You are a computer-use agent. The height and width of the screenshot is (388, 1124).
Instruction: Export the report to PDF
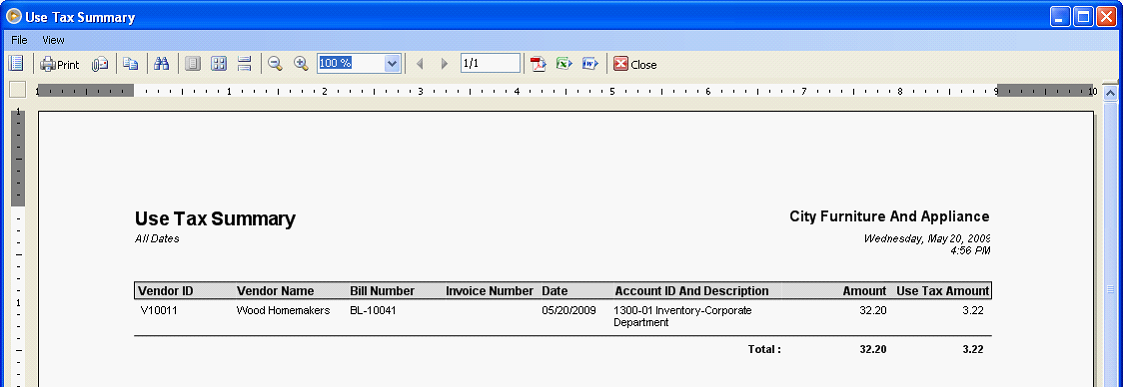[x=538, y=64]
